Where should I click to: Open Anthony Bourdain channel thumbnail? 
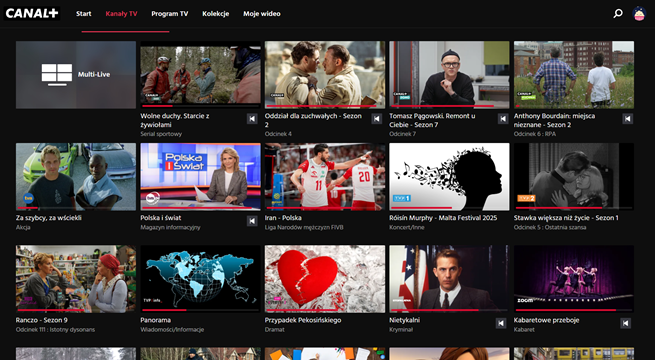tap(574, 75)
